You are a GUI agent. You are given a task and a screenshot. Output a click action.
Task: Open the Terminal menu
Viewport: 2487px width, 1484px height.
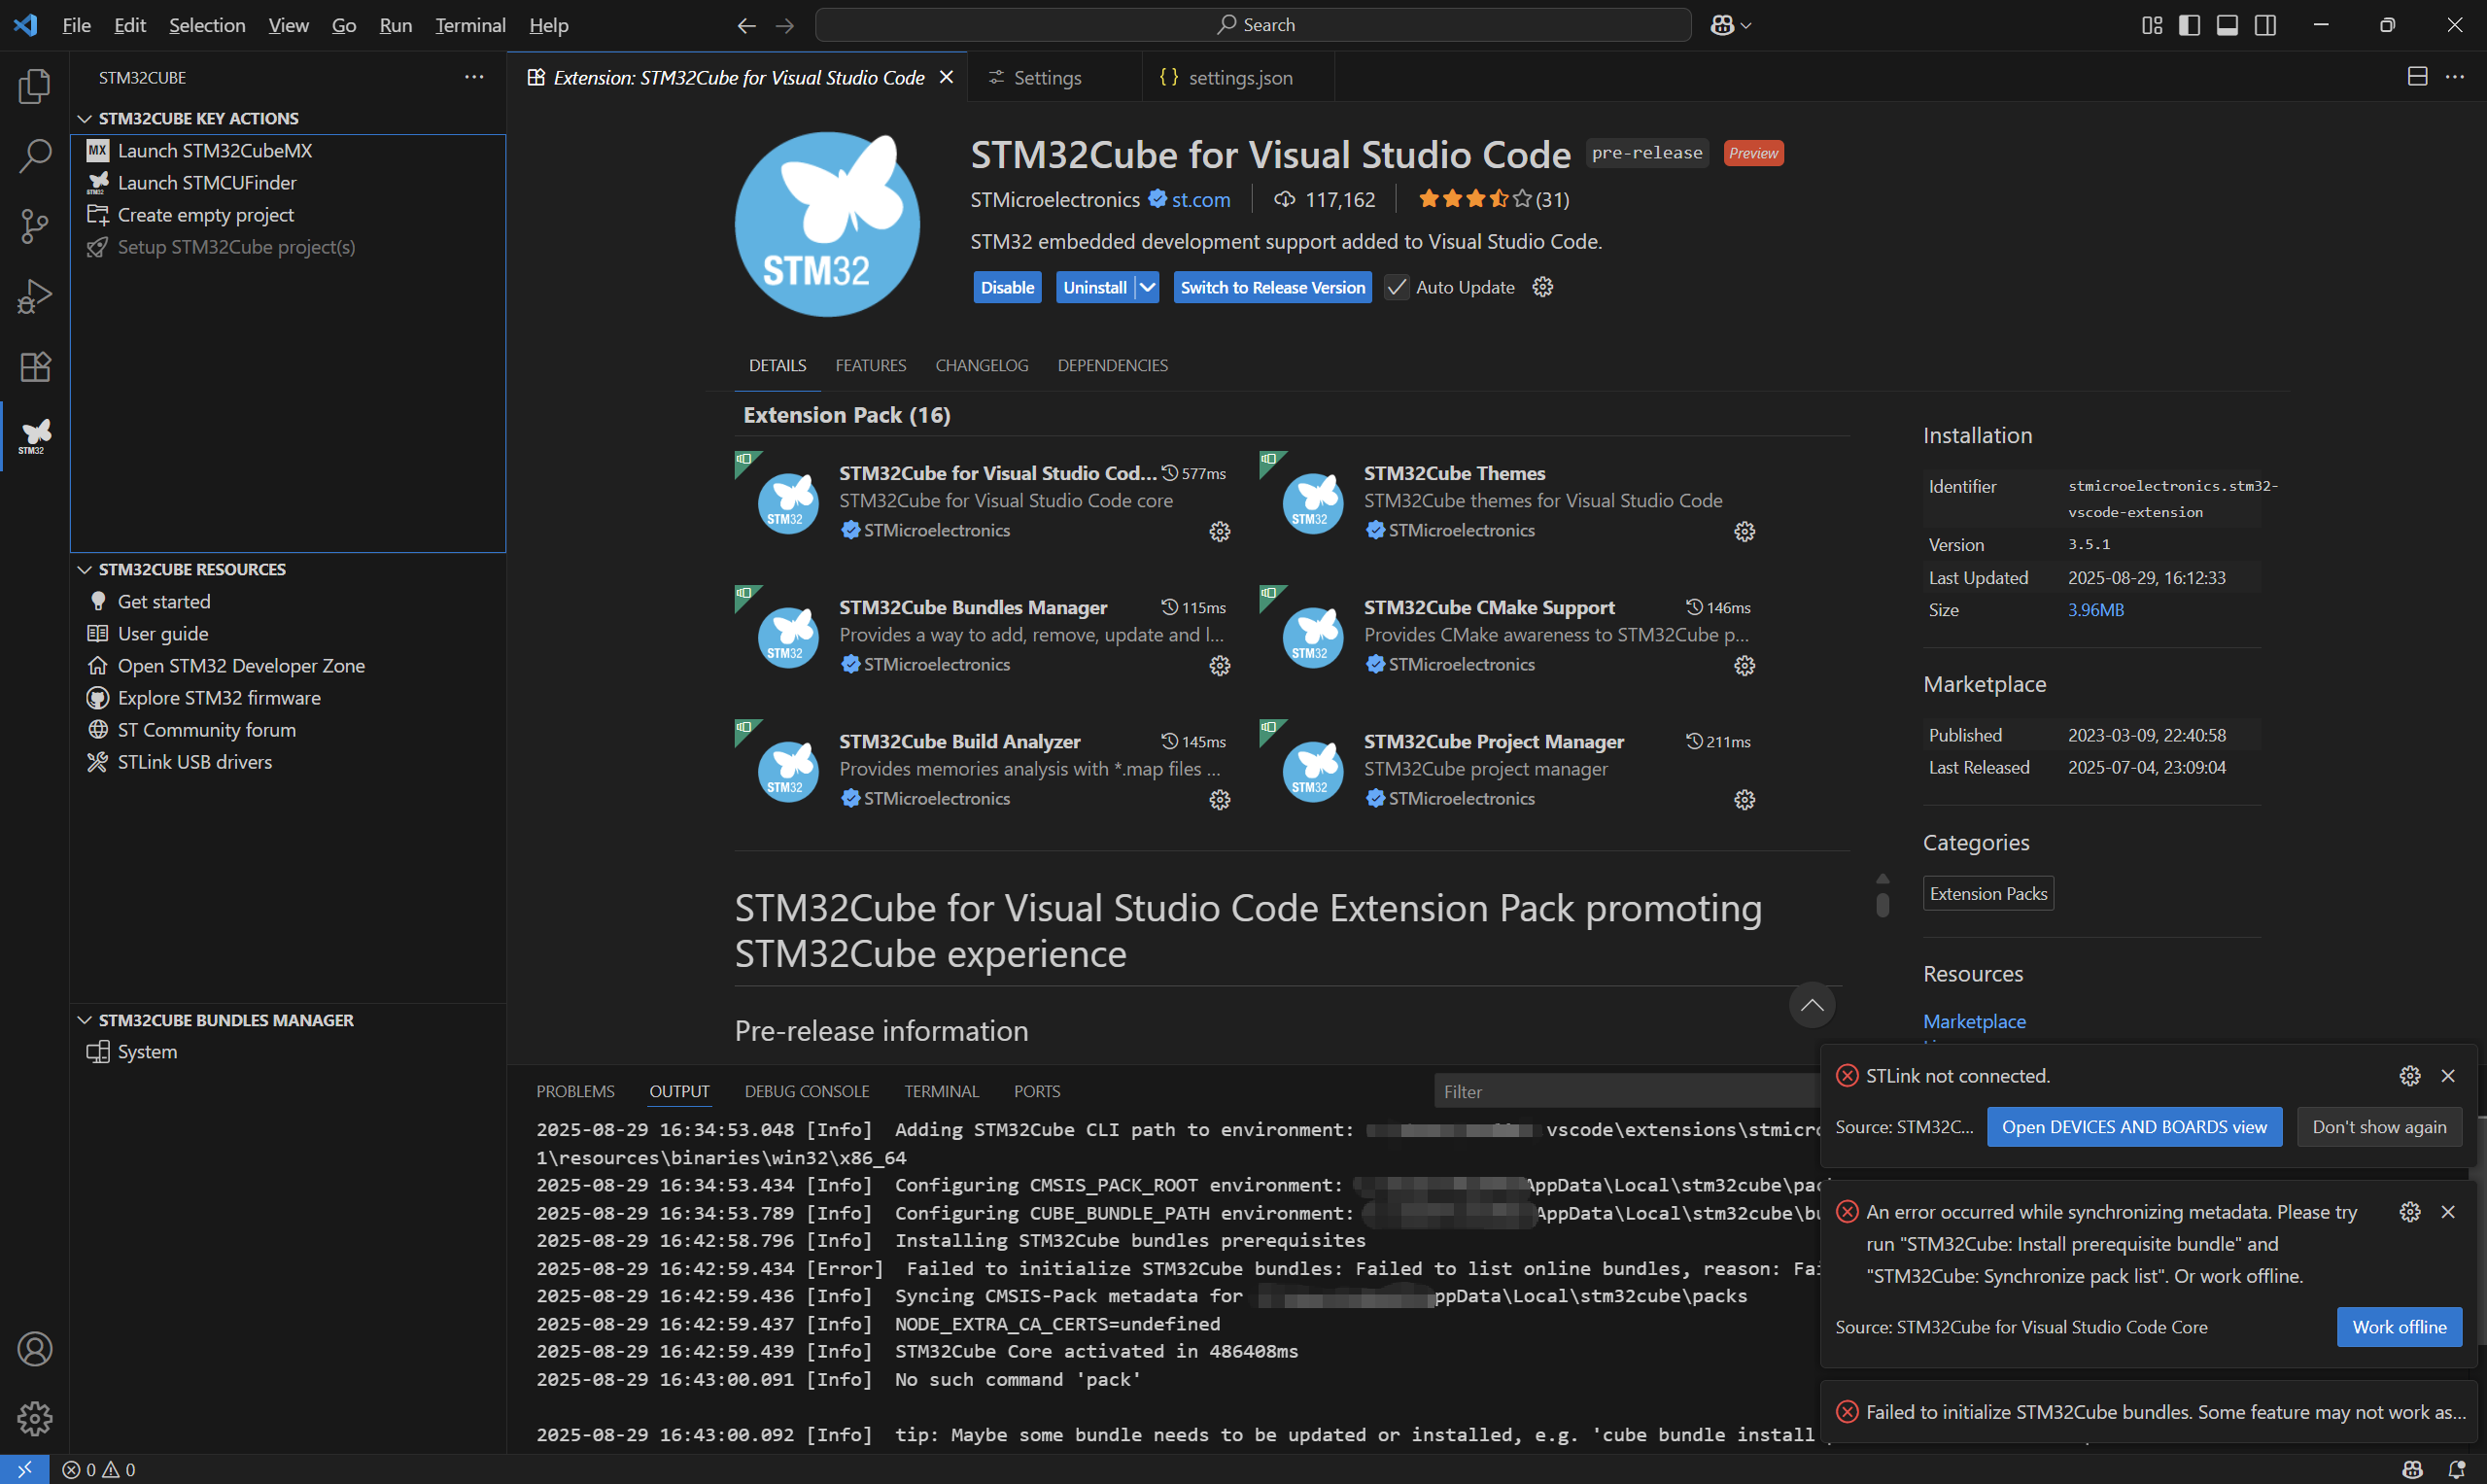click(x=469, y=25)
